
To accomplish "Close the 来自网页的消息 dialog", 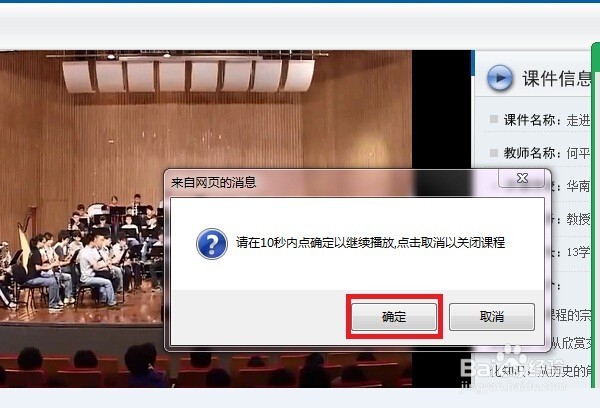I will [522, 178].
